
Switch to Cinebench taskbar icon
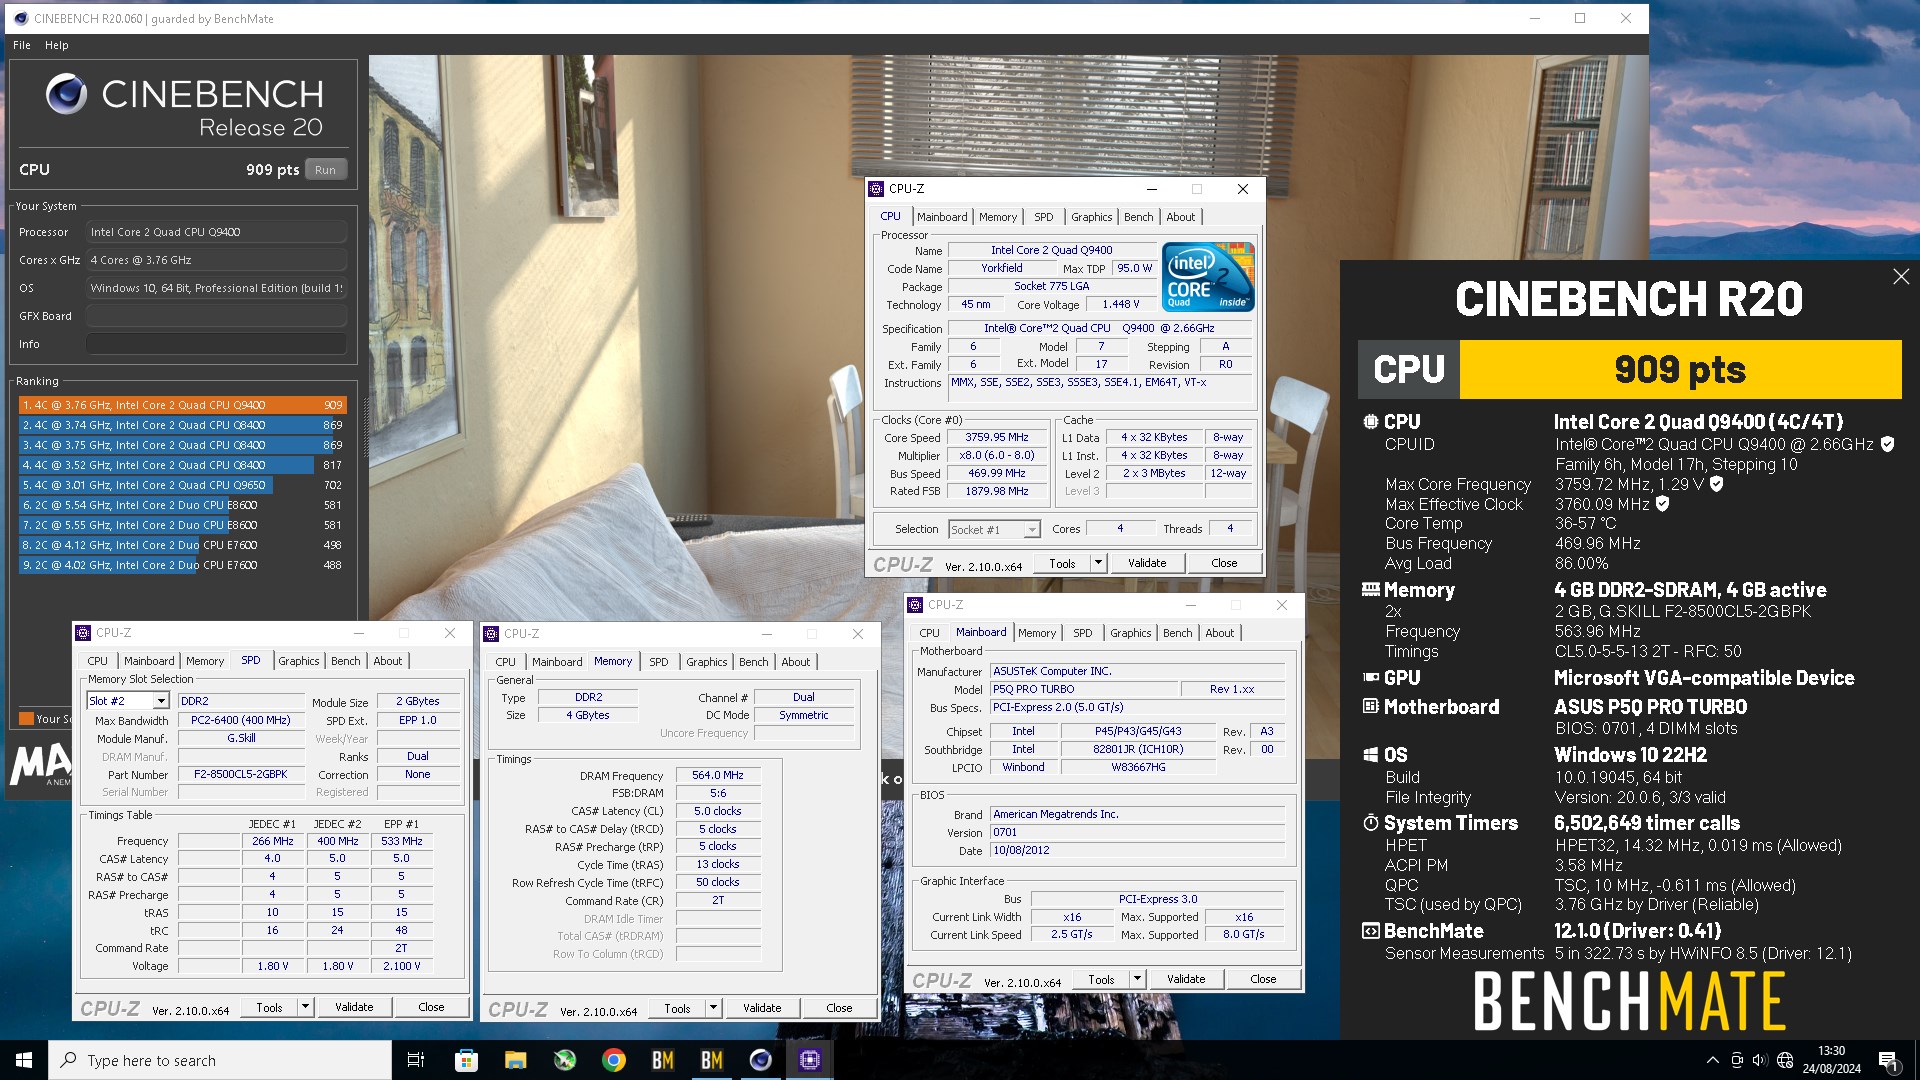click(x=761, y=1060)
